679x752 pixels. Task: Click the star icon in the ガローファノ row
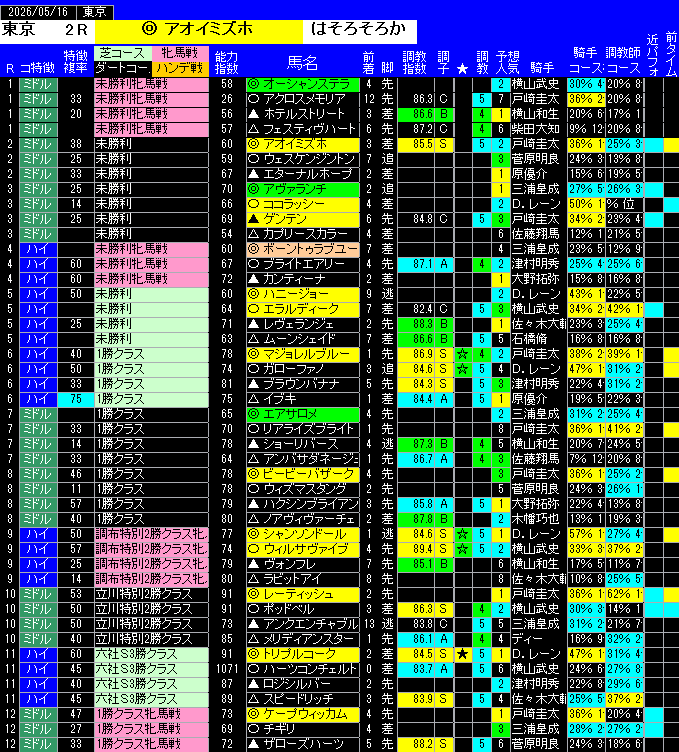(x=463, y=369)
